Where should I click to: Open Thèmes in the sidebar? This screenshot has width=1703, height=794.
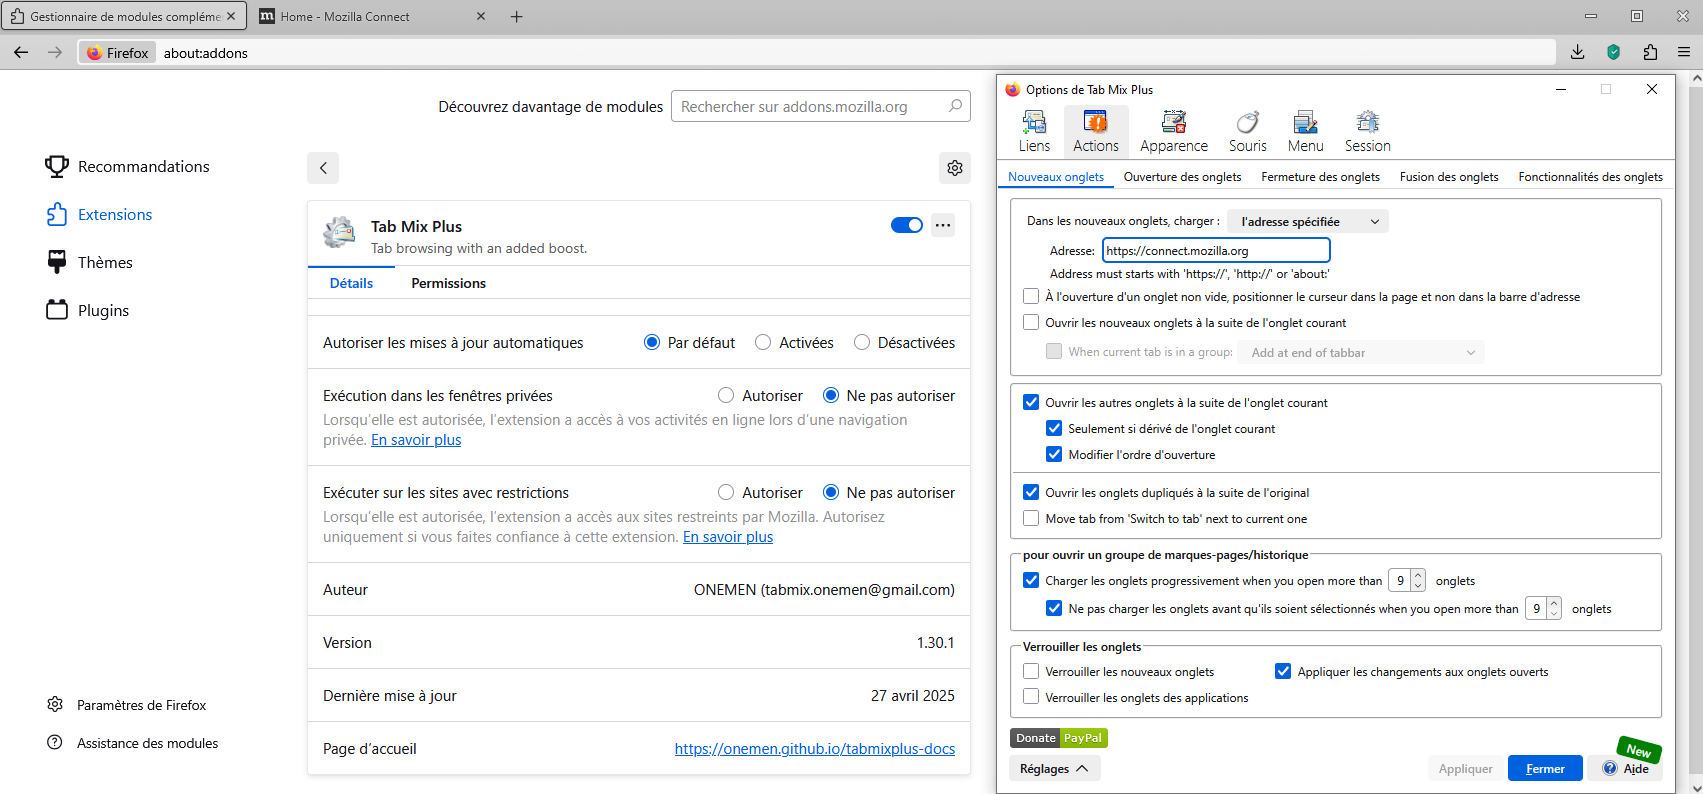coord(90,262)
